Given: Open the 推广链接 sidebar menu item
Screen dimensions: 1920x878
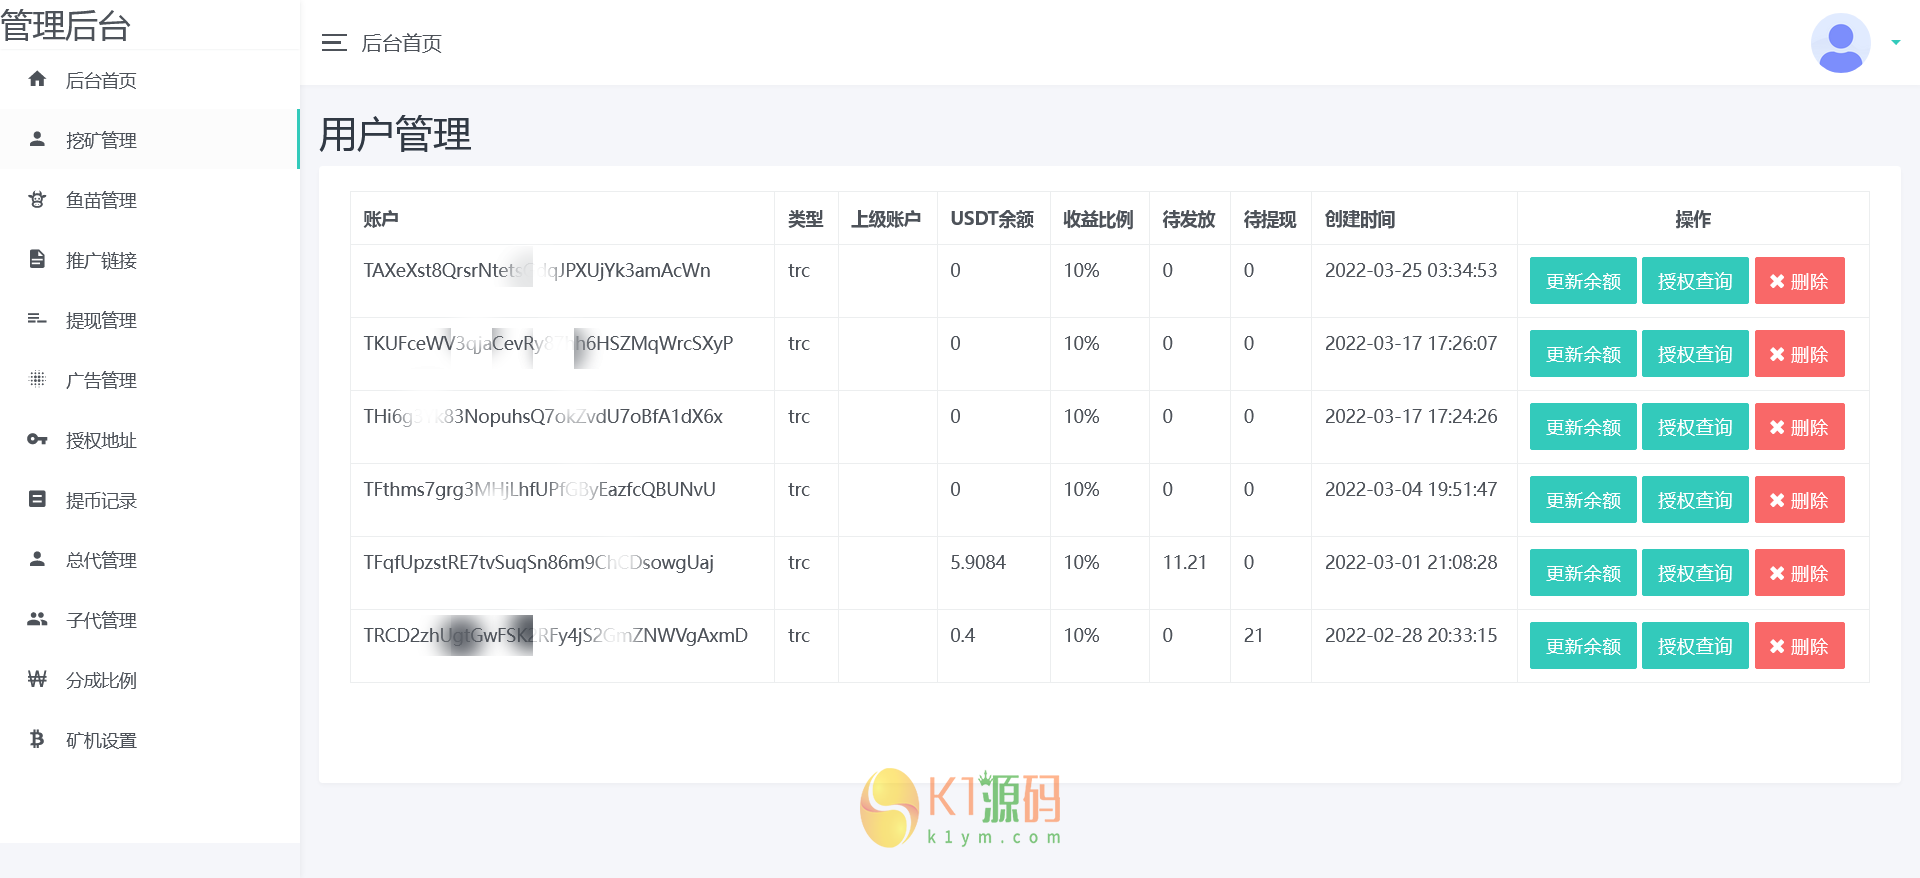Looking at the screenshot, I should point(150,260).
